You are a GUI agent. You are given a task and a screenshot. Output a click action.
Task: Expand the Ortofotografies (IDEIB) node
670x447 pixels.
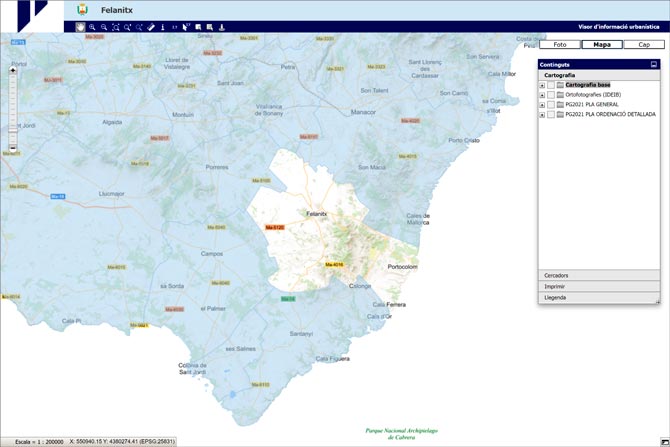542,95
